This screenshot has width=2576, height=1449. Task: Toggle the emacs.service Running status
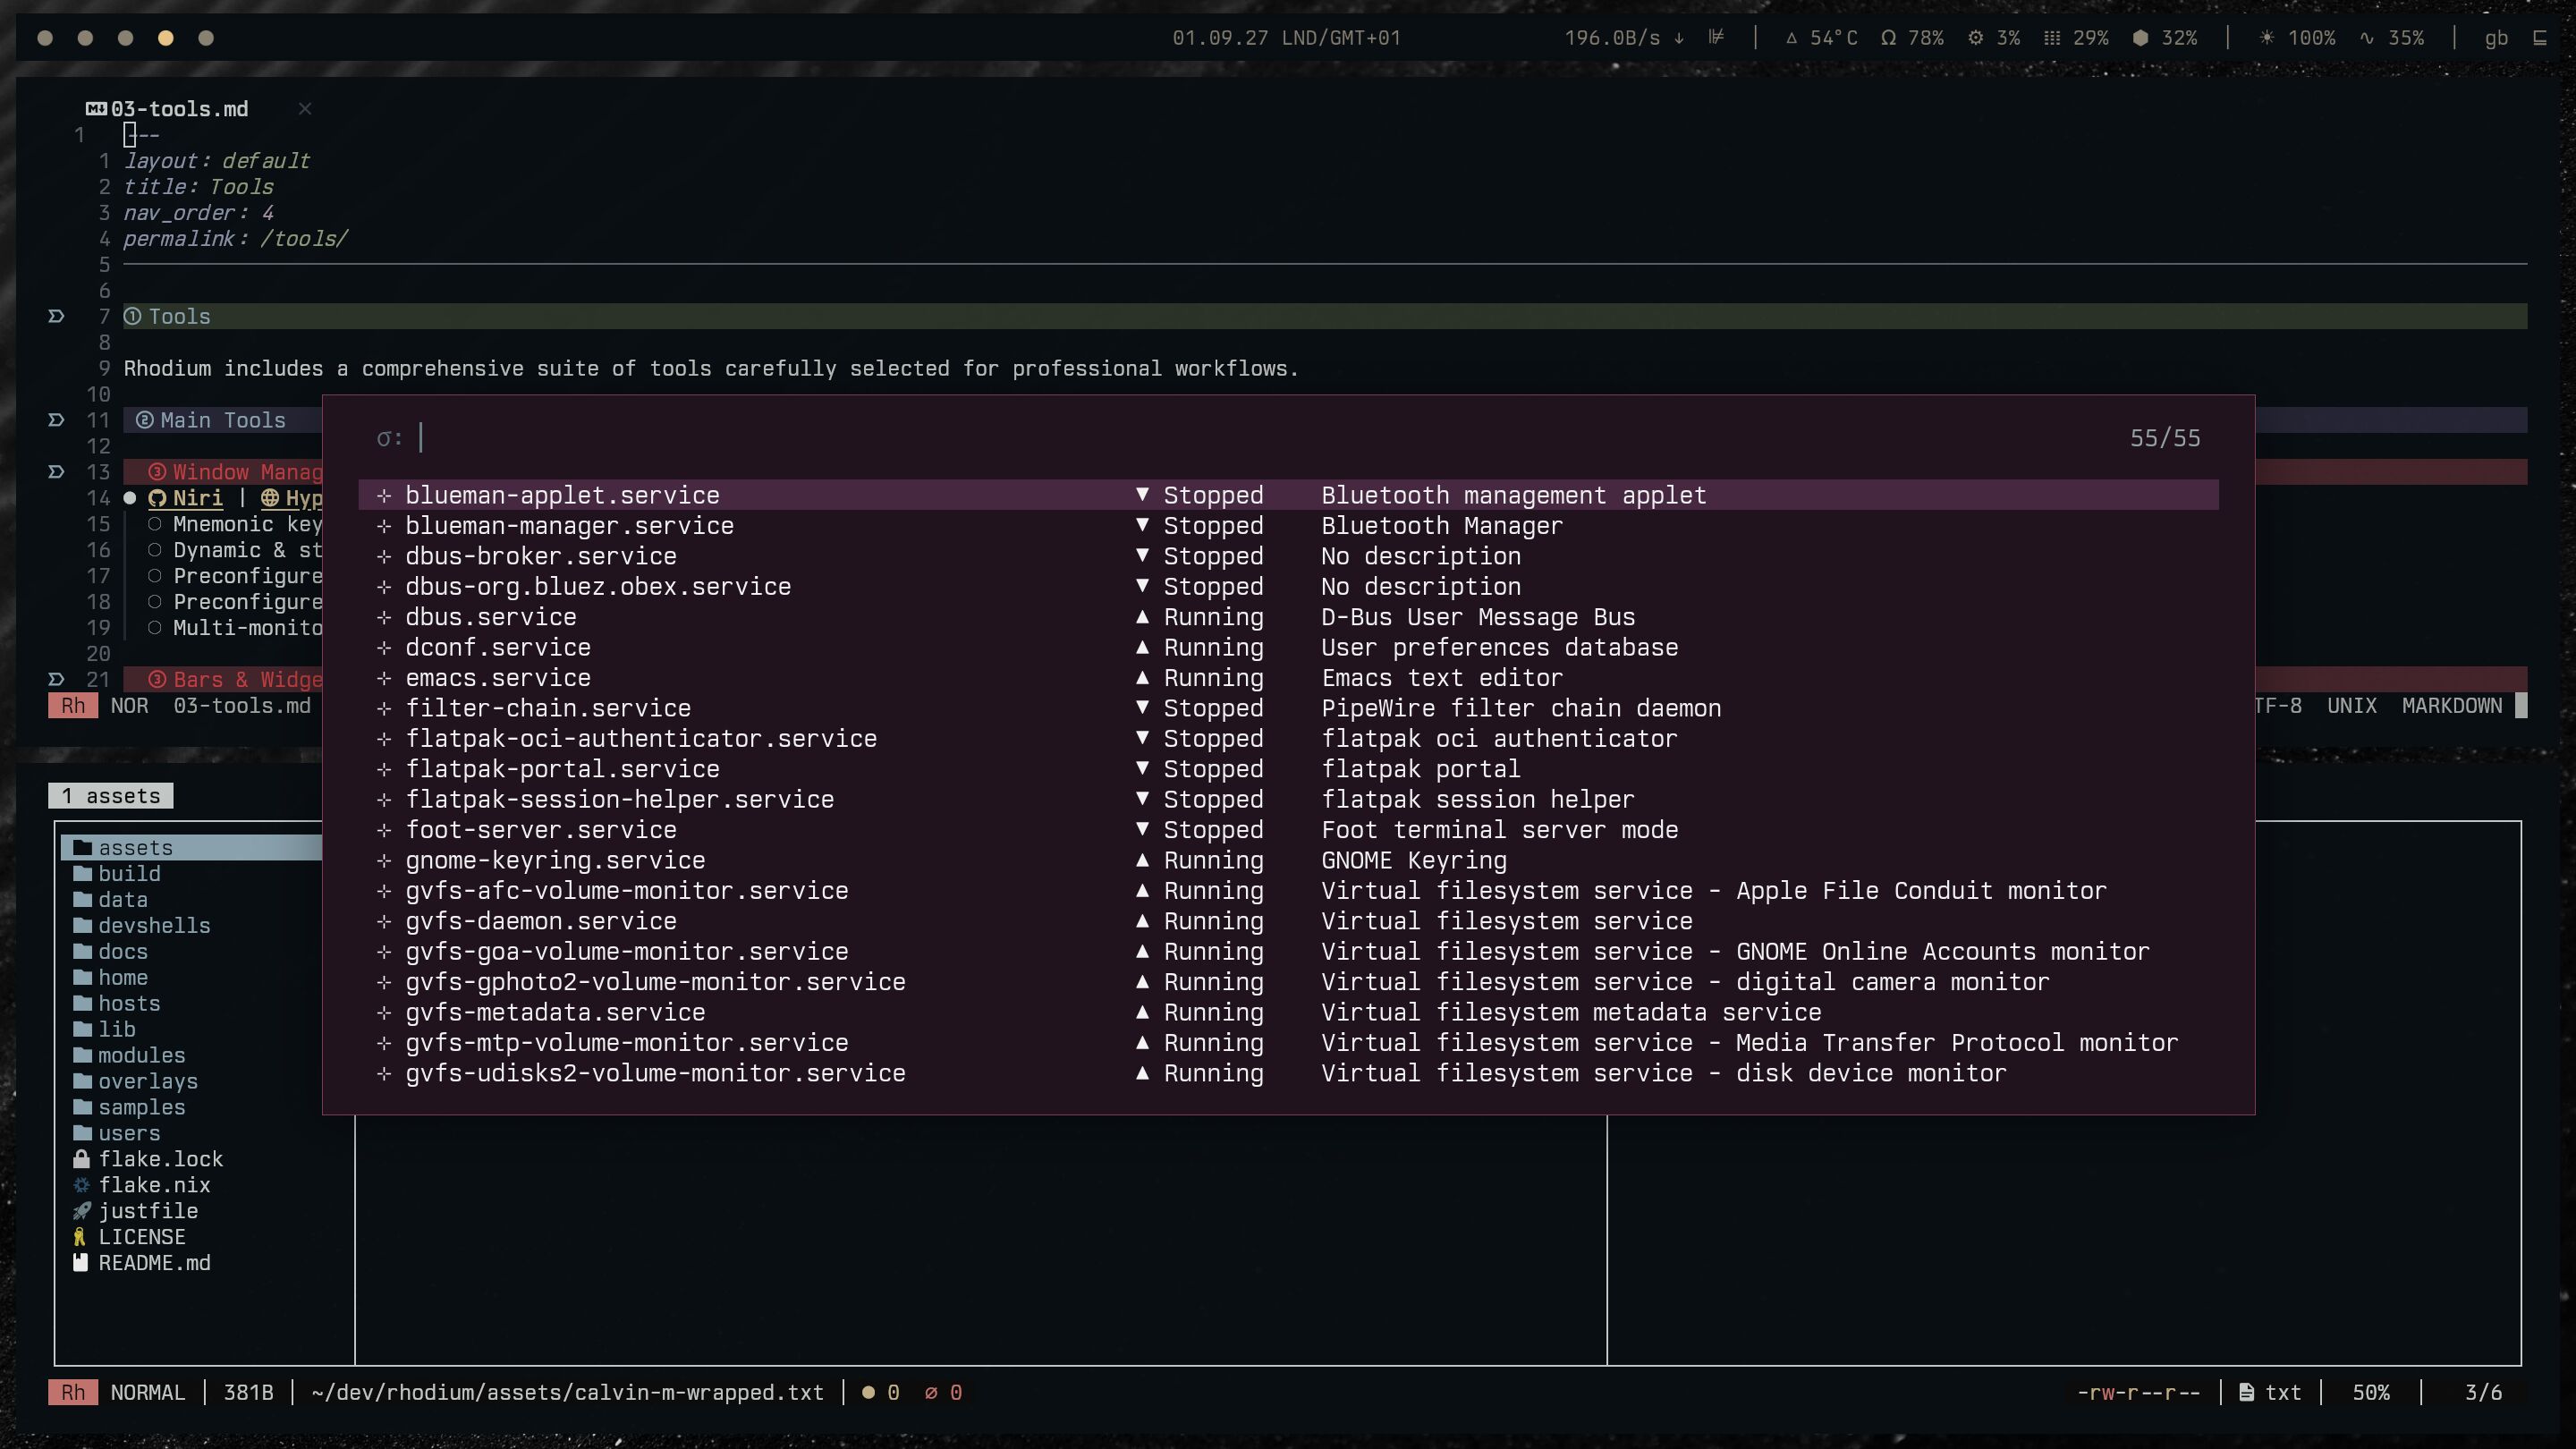pos(1200,678)
